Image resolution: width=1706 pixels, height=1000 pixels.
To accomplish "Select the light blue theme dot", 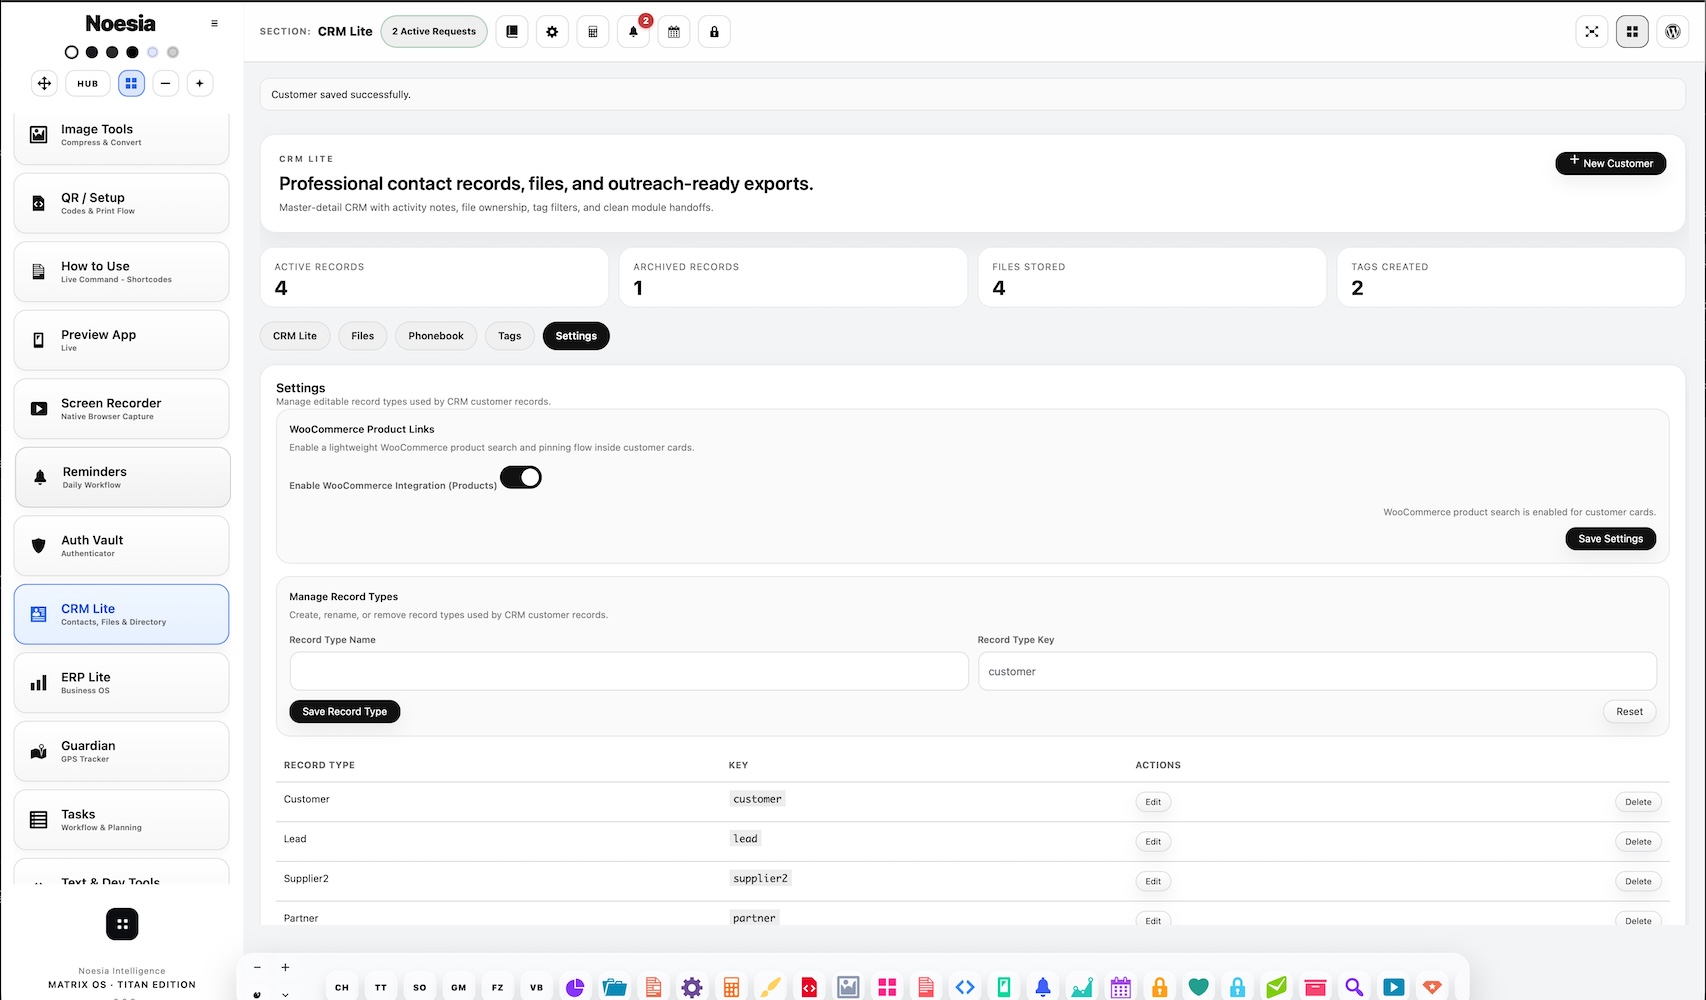I will pos(152,52).
